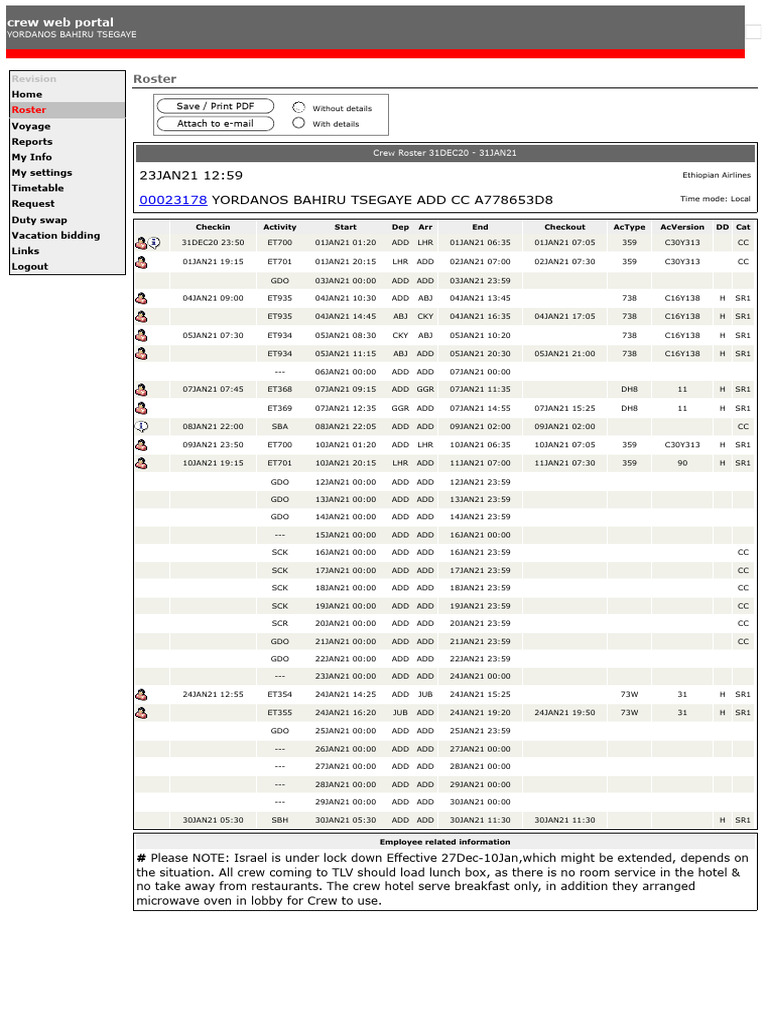
Task: Click crew icon on ET700 01JAN21 row
Action: pyautogui.click(x=141, y=243)
